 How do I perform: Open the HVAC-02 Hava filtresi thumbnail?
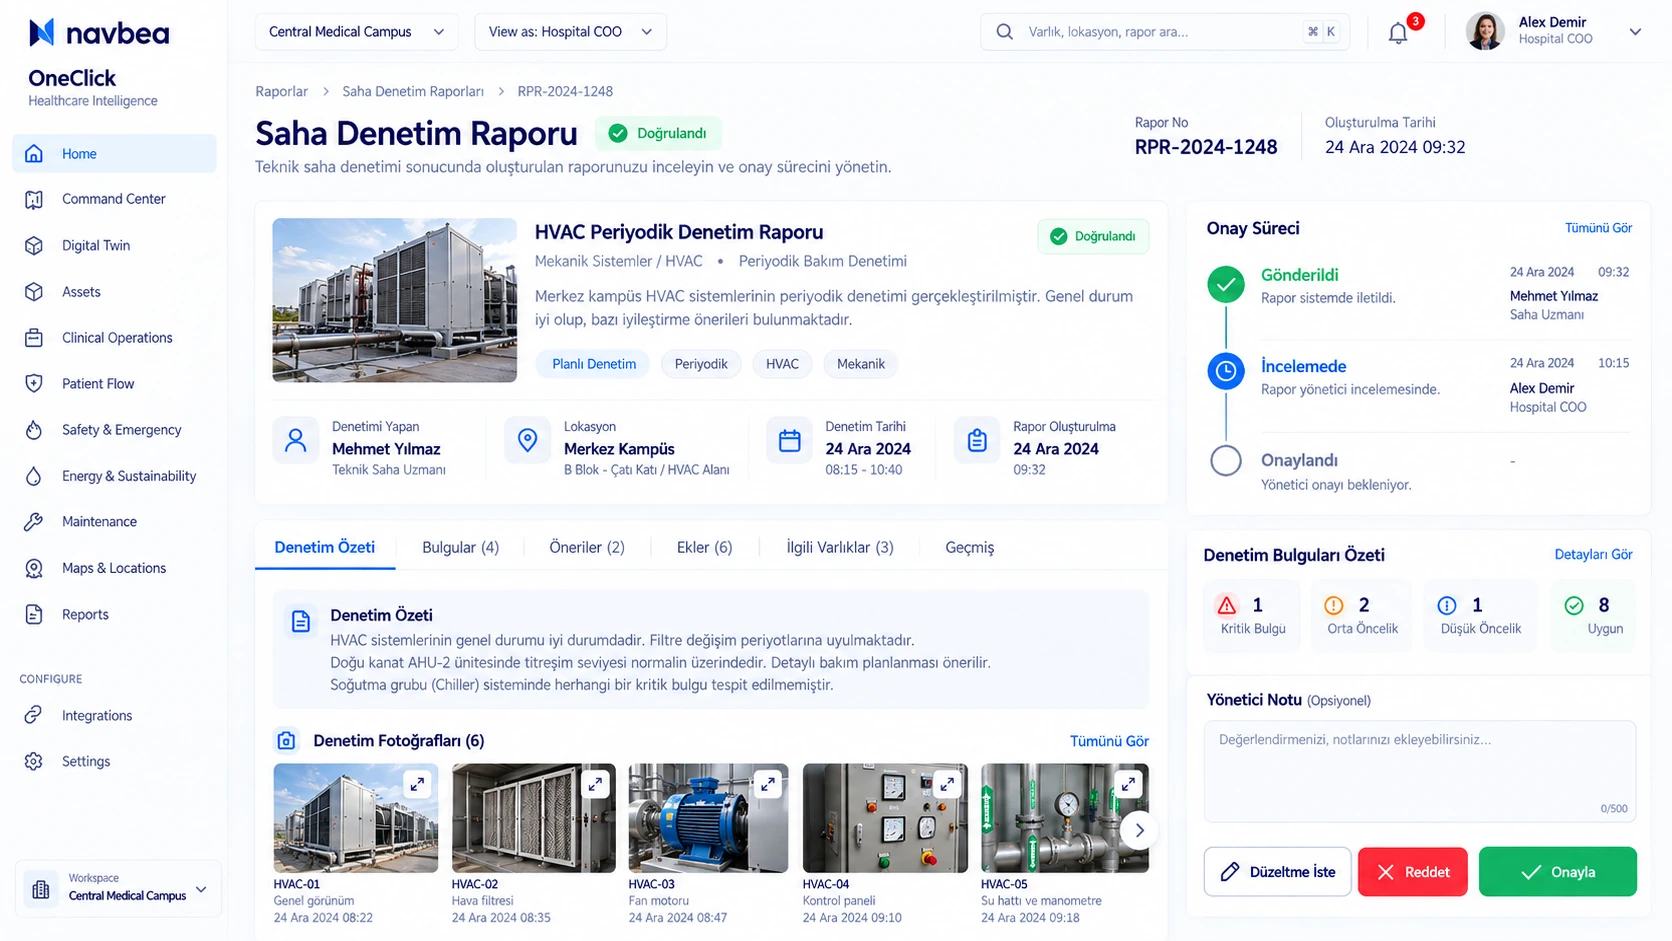tap(533, 818)
